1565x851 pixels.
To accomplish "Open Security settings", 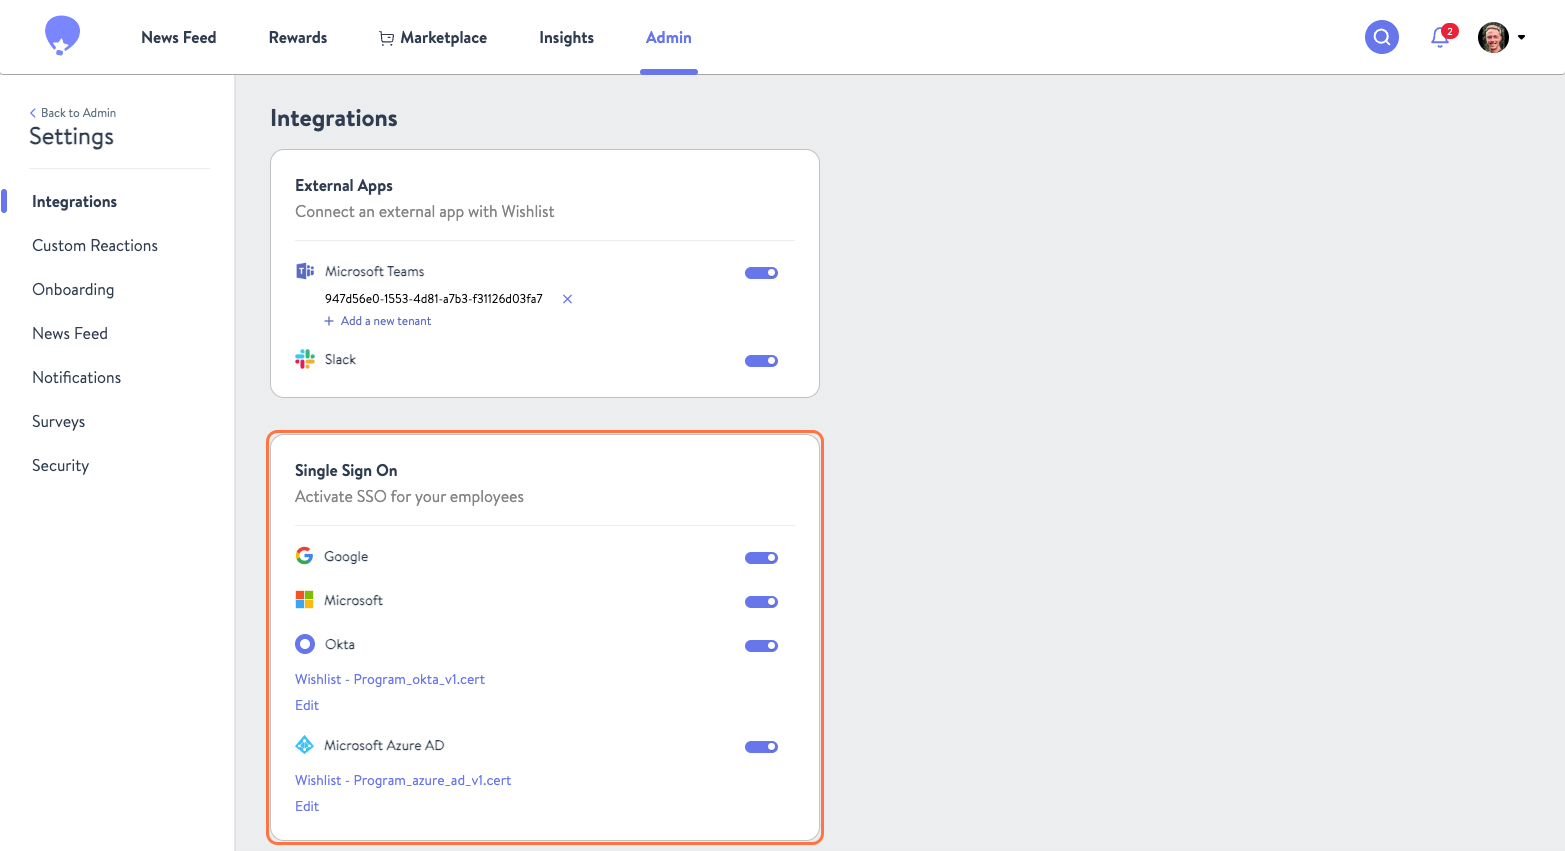I will [60, 465].
